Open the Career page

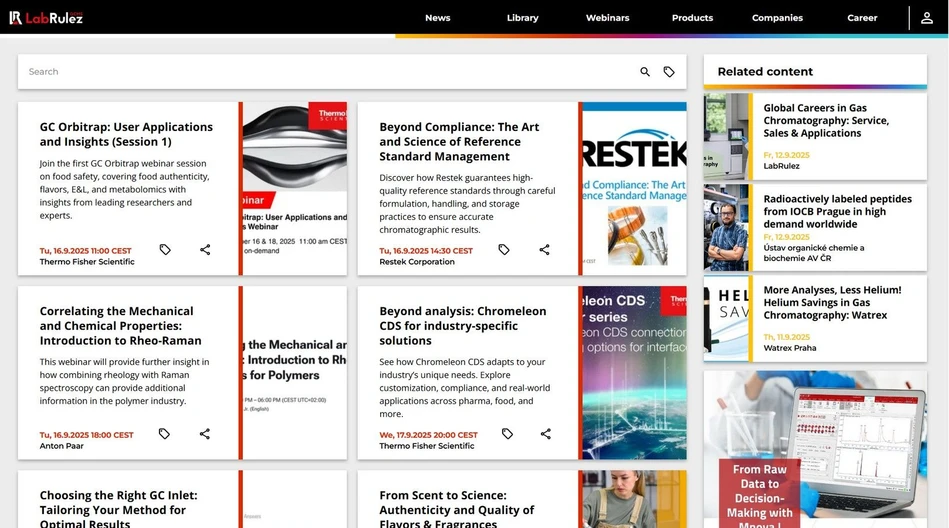862,18
